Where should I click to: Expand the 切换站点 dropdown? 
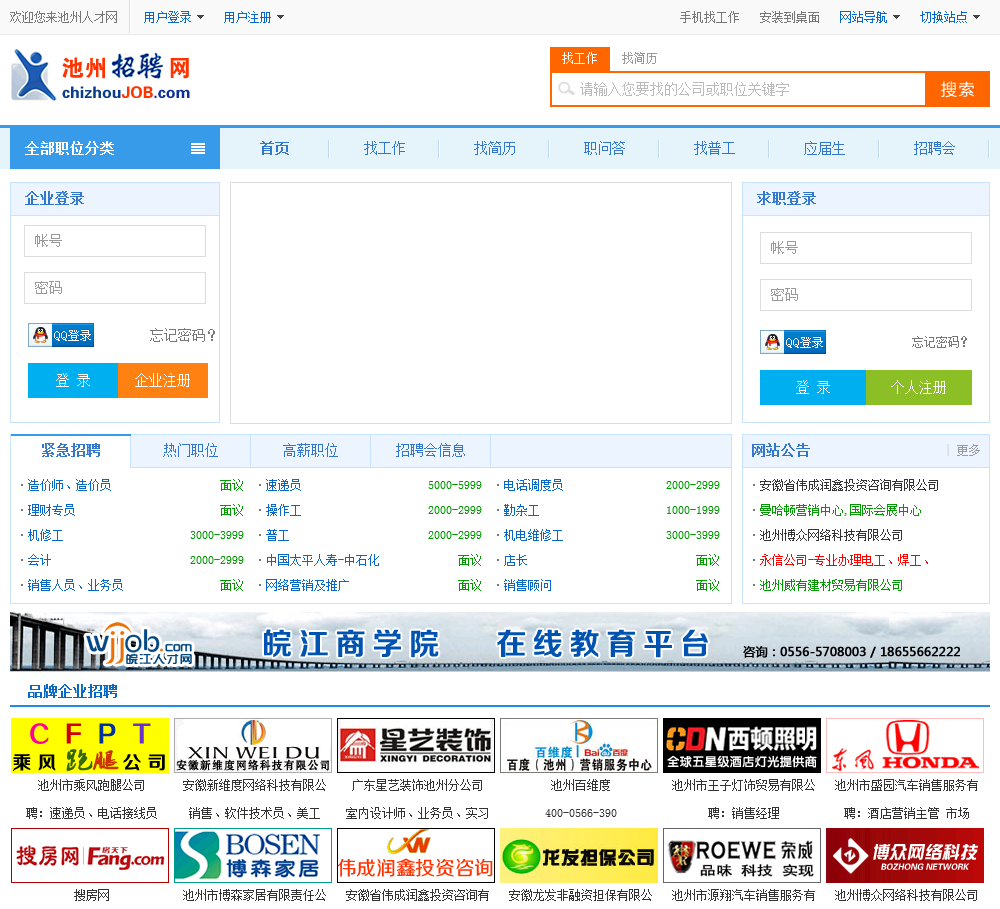point(950,17)
